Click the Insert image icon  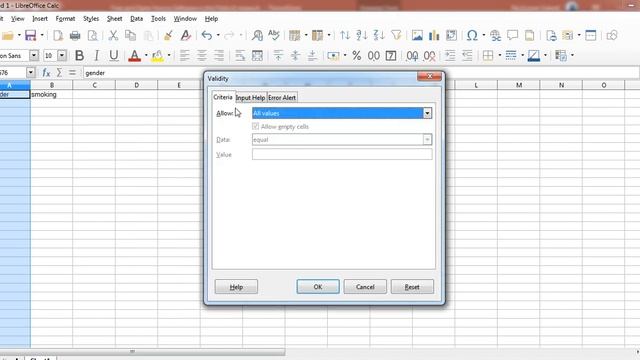(417, 36)
